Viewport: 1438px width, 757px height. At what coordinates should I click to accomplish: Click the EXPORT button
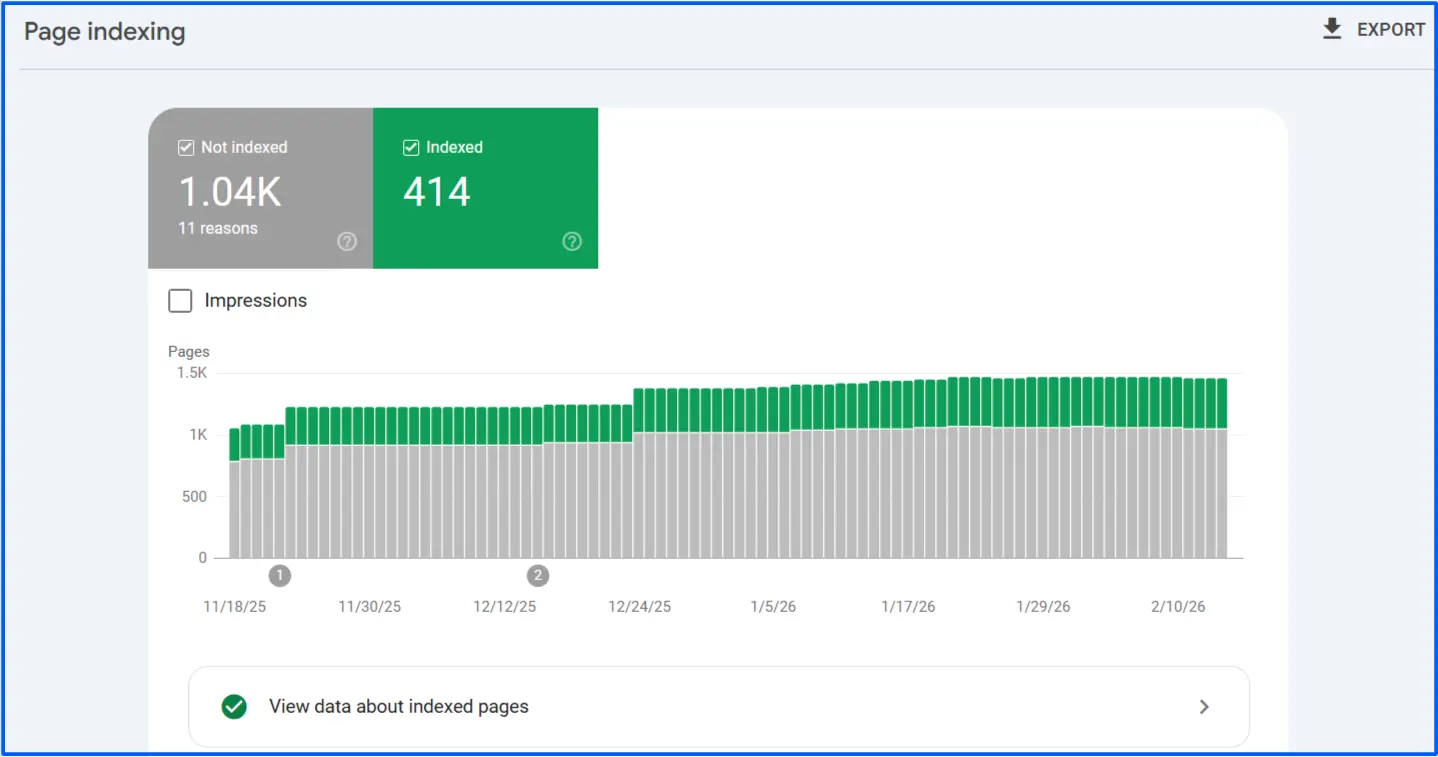pyautogui.click(x=1390, y=29)
